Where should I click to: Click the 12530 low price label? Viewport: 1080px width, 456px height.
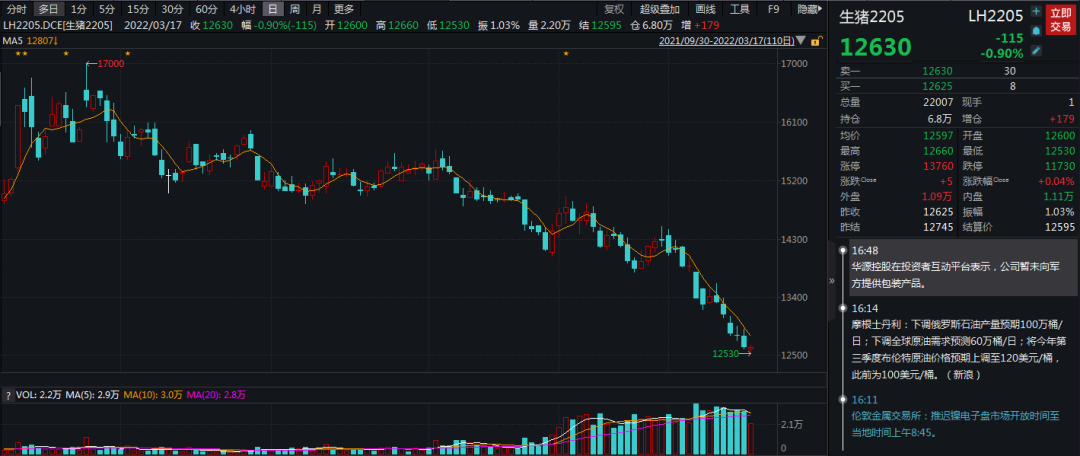pos(725,353)
